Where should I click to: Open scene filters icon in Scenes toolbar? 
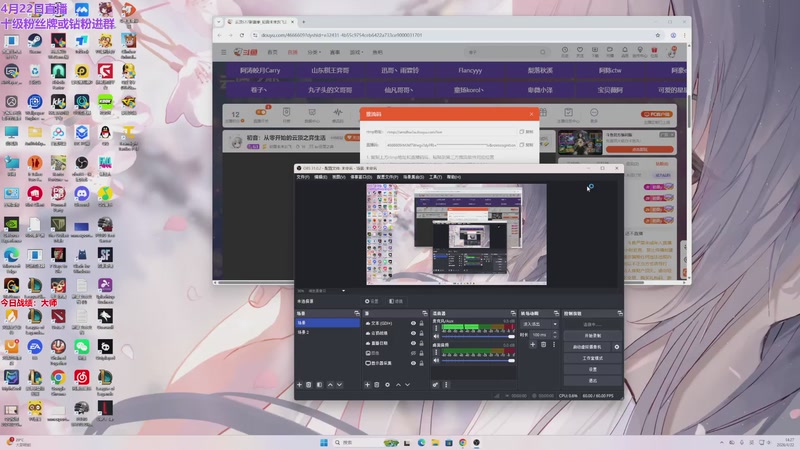pos(319,385)
